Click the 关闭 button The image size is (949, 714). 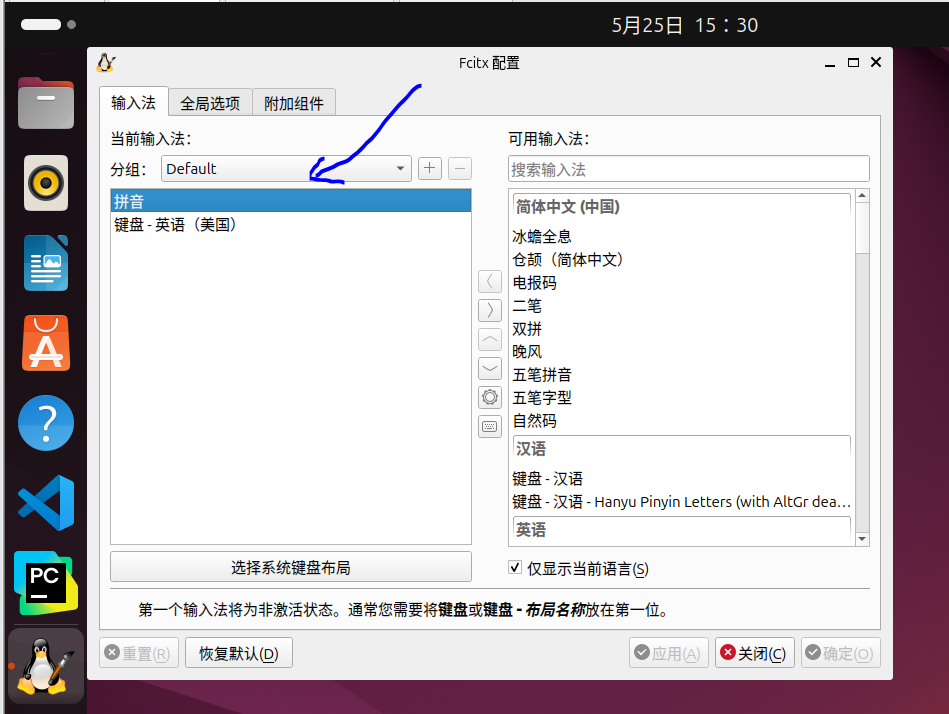[754, 653]
